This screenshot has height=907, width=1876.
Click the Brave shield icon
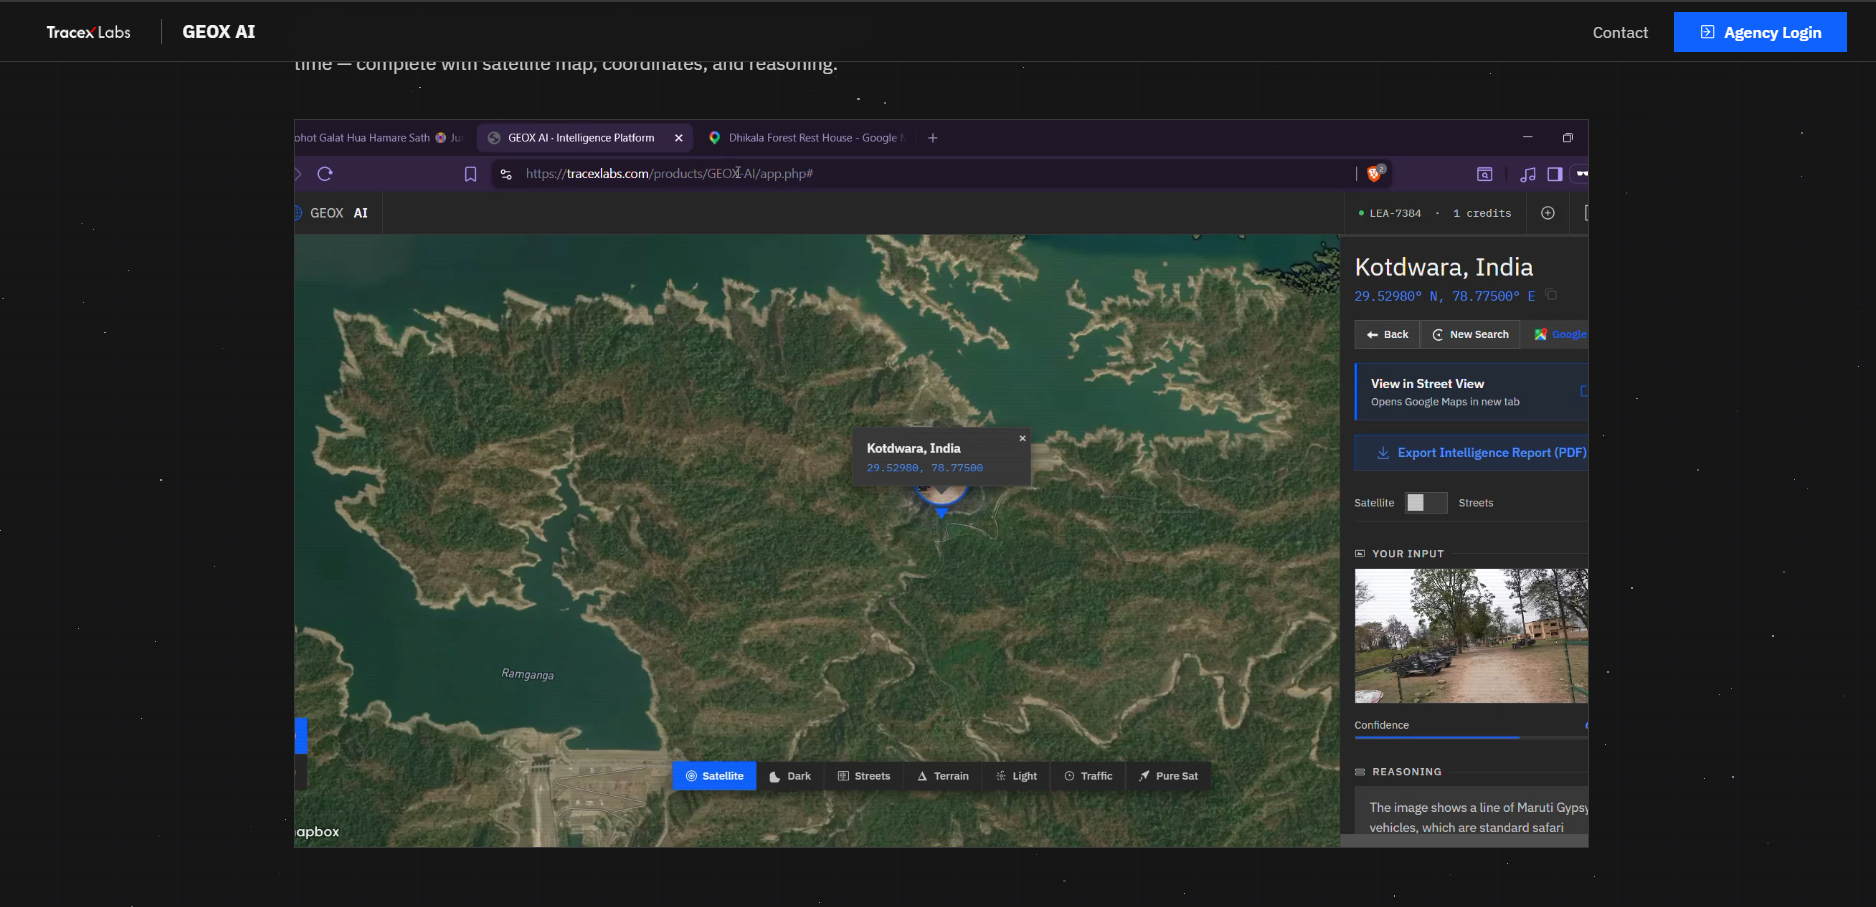coord(1375,174)
